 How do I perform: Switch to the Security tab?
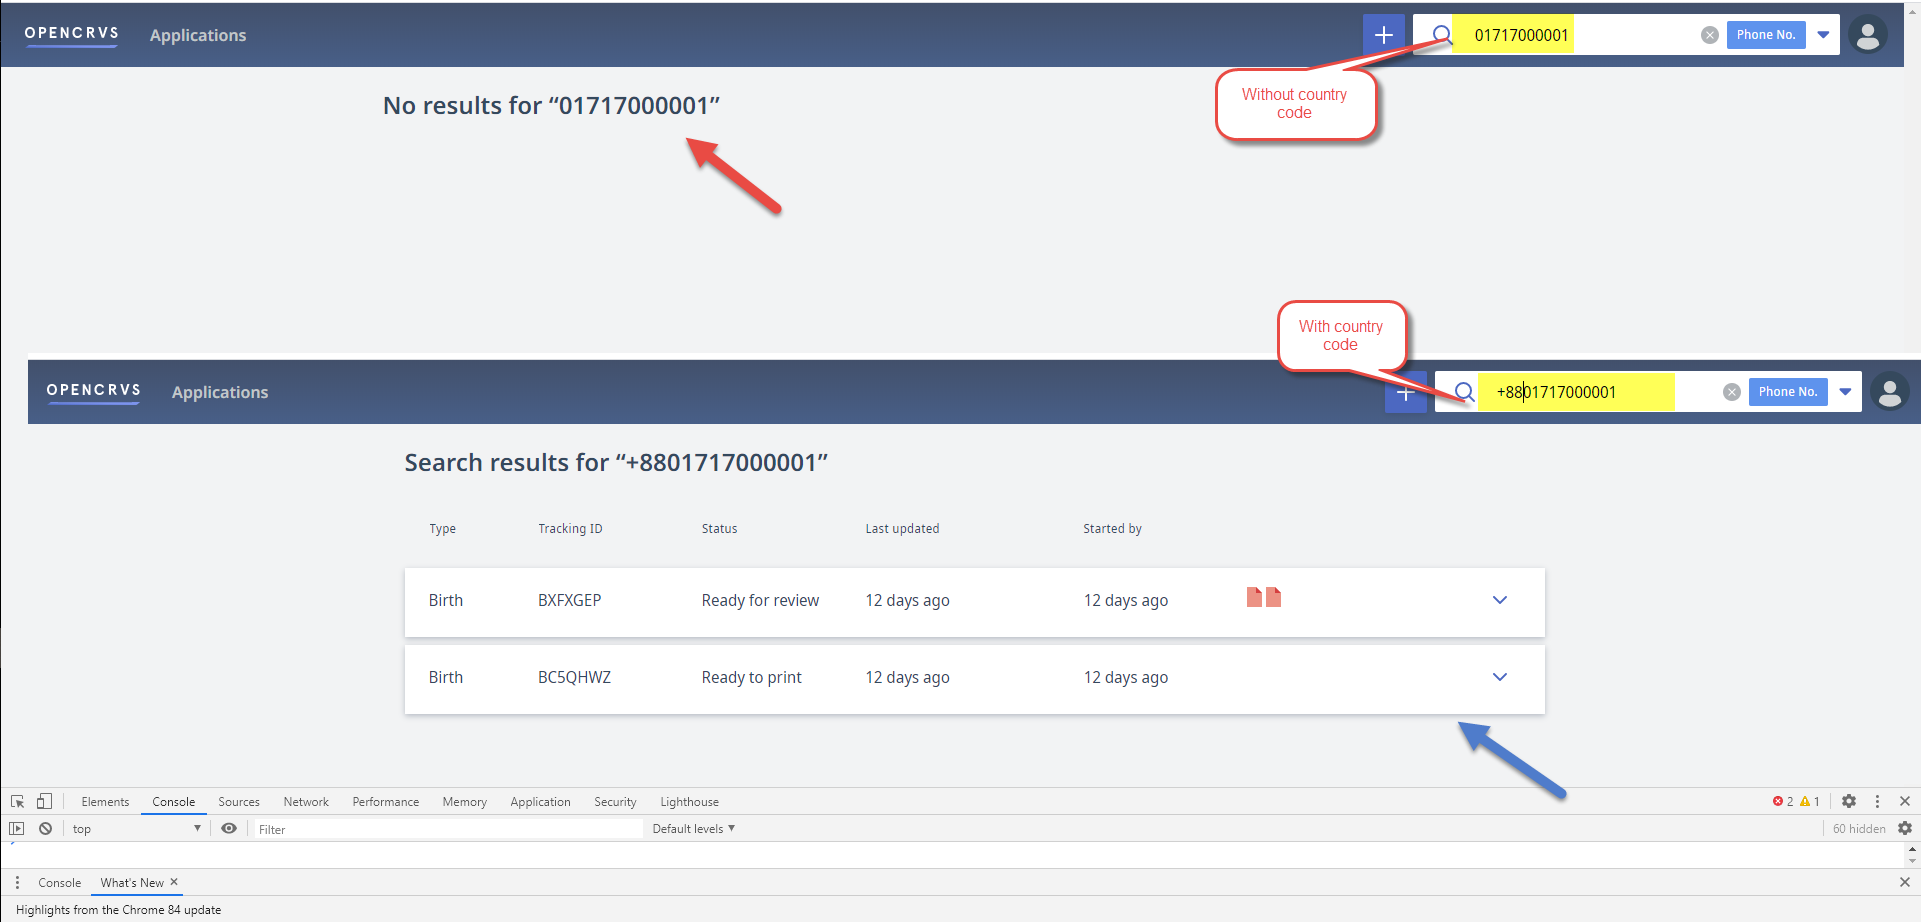615,801
